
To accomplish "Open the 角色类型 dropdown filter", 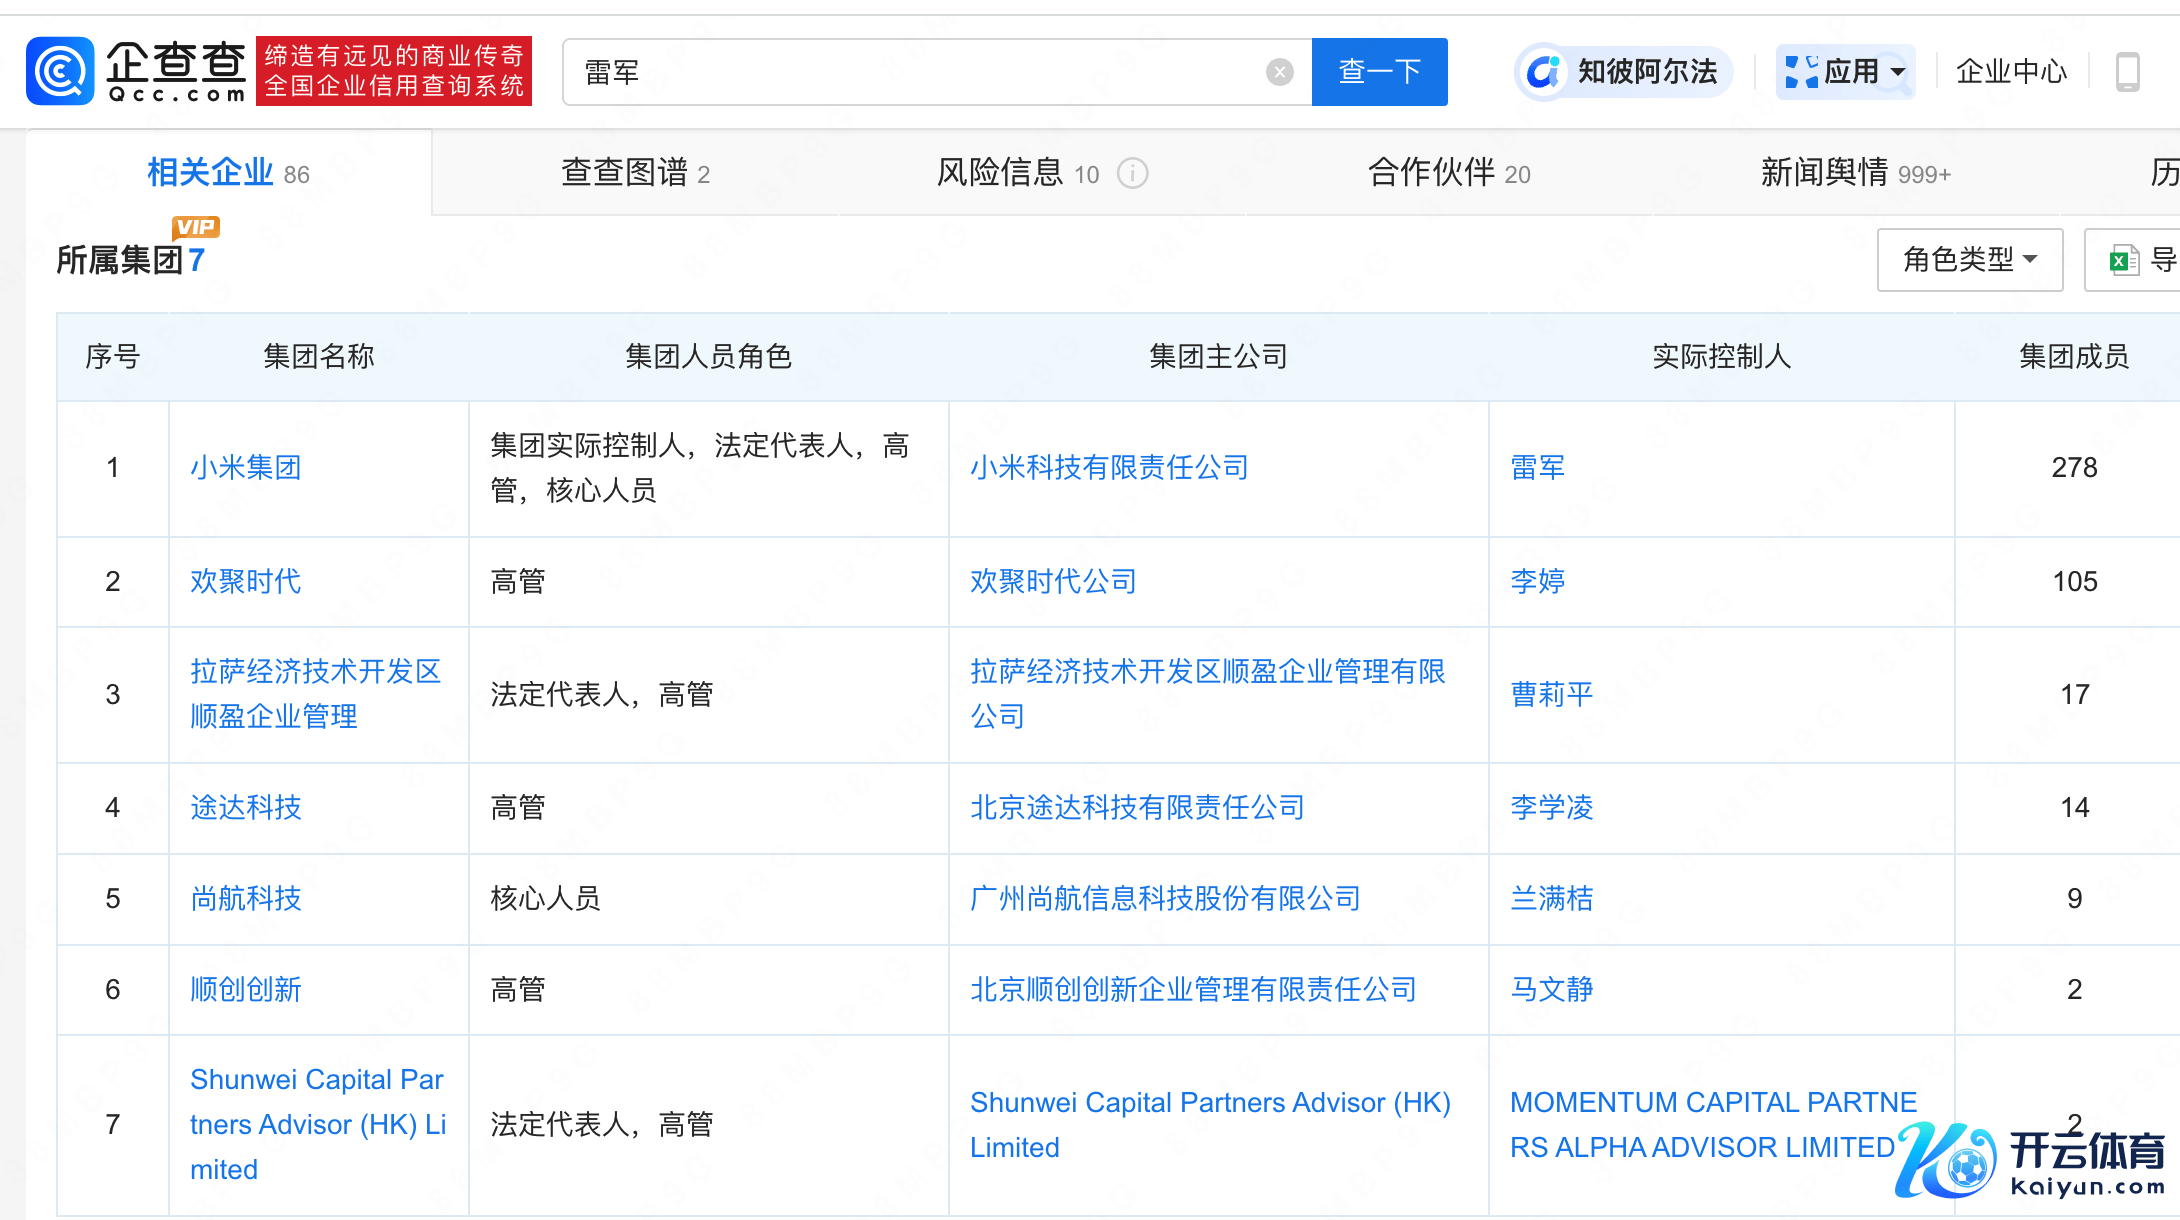I will coord(1969,260).
